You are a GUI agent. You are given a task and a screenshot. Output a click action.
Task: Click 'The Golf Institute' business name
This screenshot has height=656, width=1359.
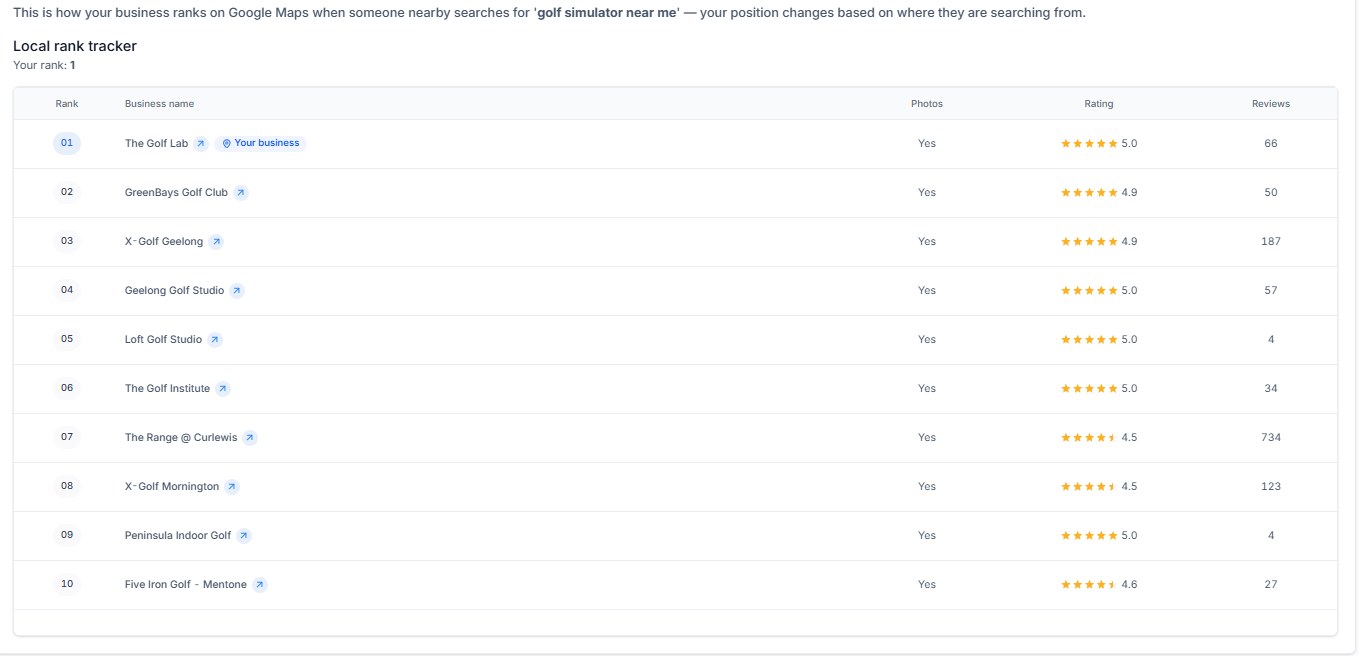(167, 388)
